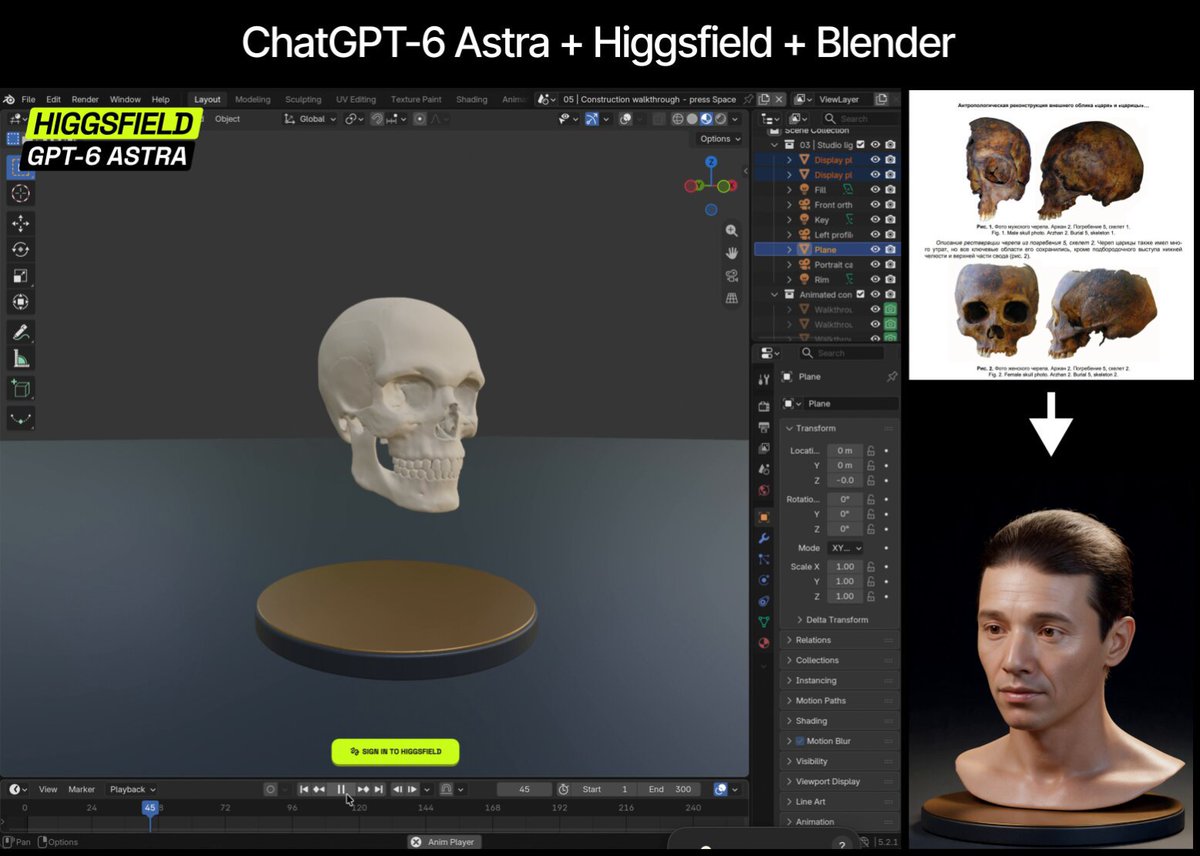The width and height of the screenshot is (1200, 856).
Task: Open View Layer properties tab
Action: coord(764,448)
